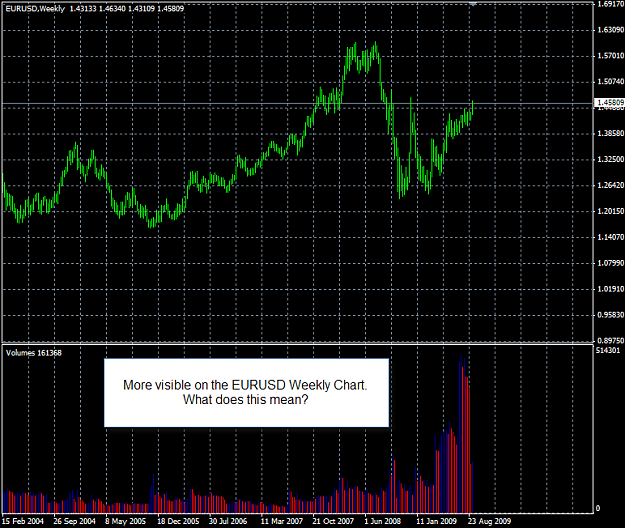Click the 514301 volume scale maximum label

pyautogui.click(x=608, y=351)
